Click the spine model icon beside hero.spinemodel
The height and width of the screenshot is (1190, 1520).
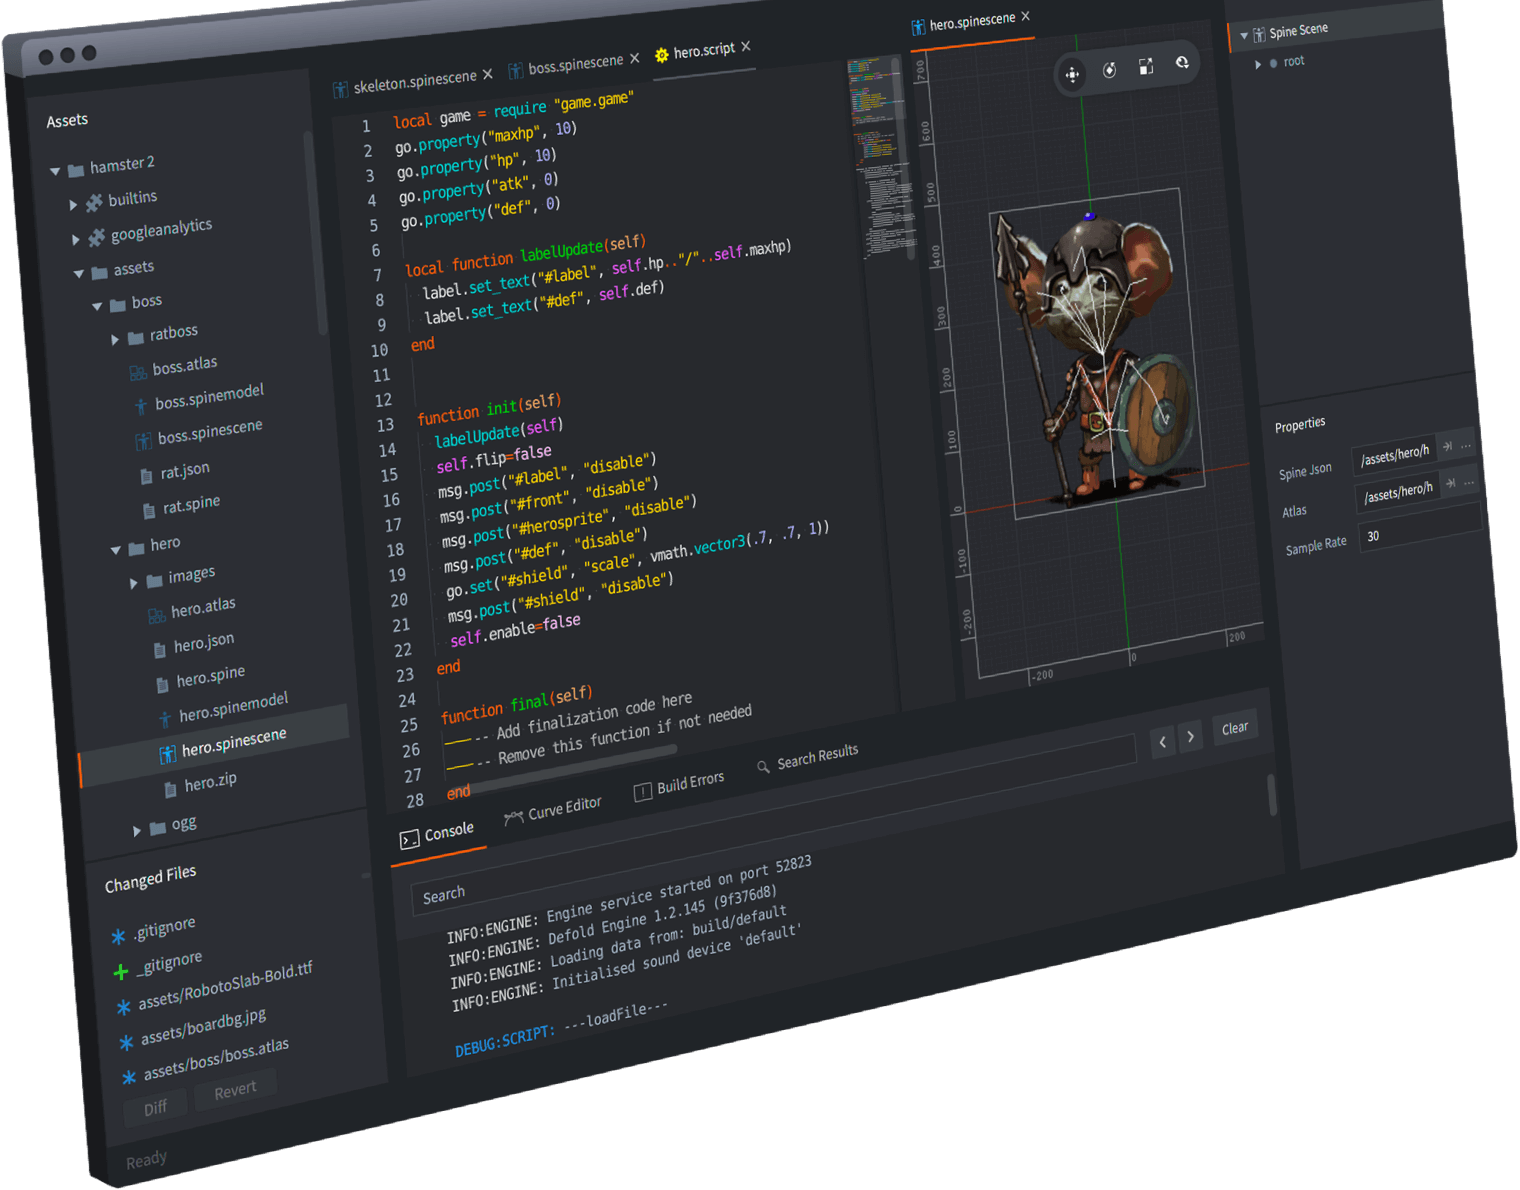click(x=165, y=718)
